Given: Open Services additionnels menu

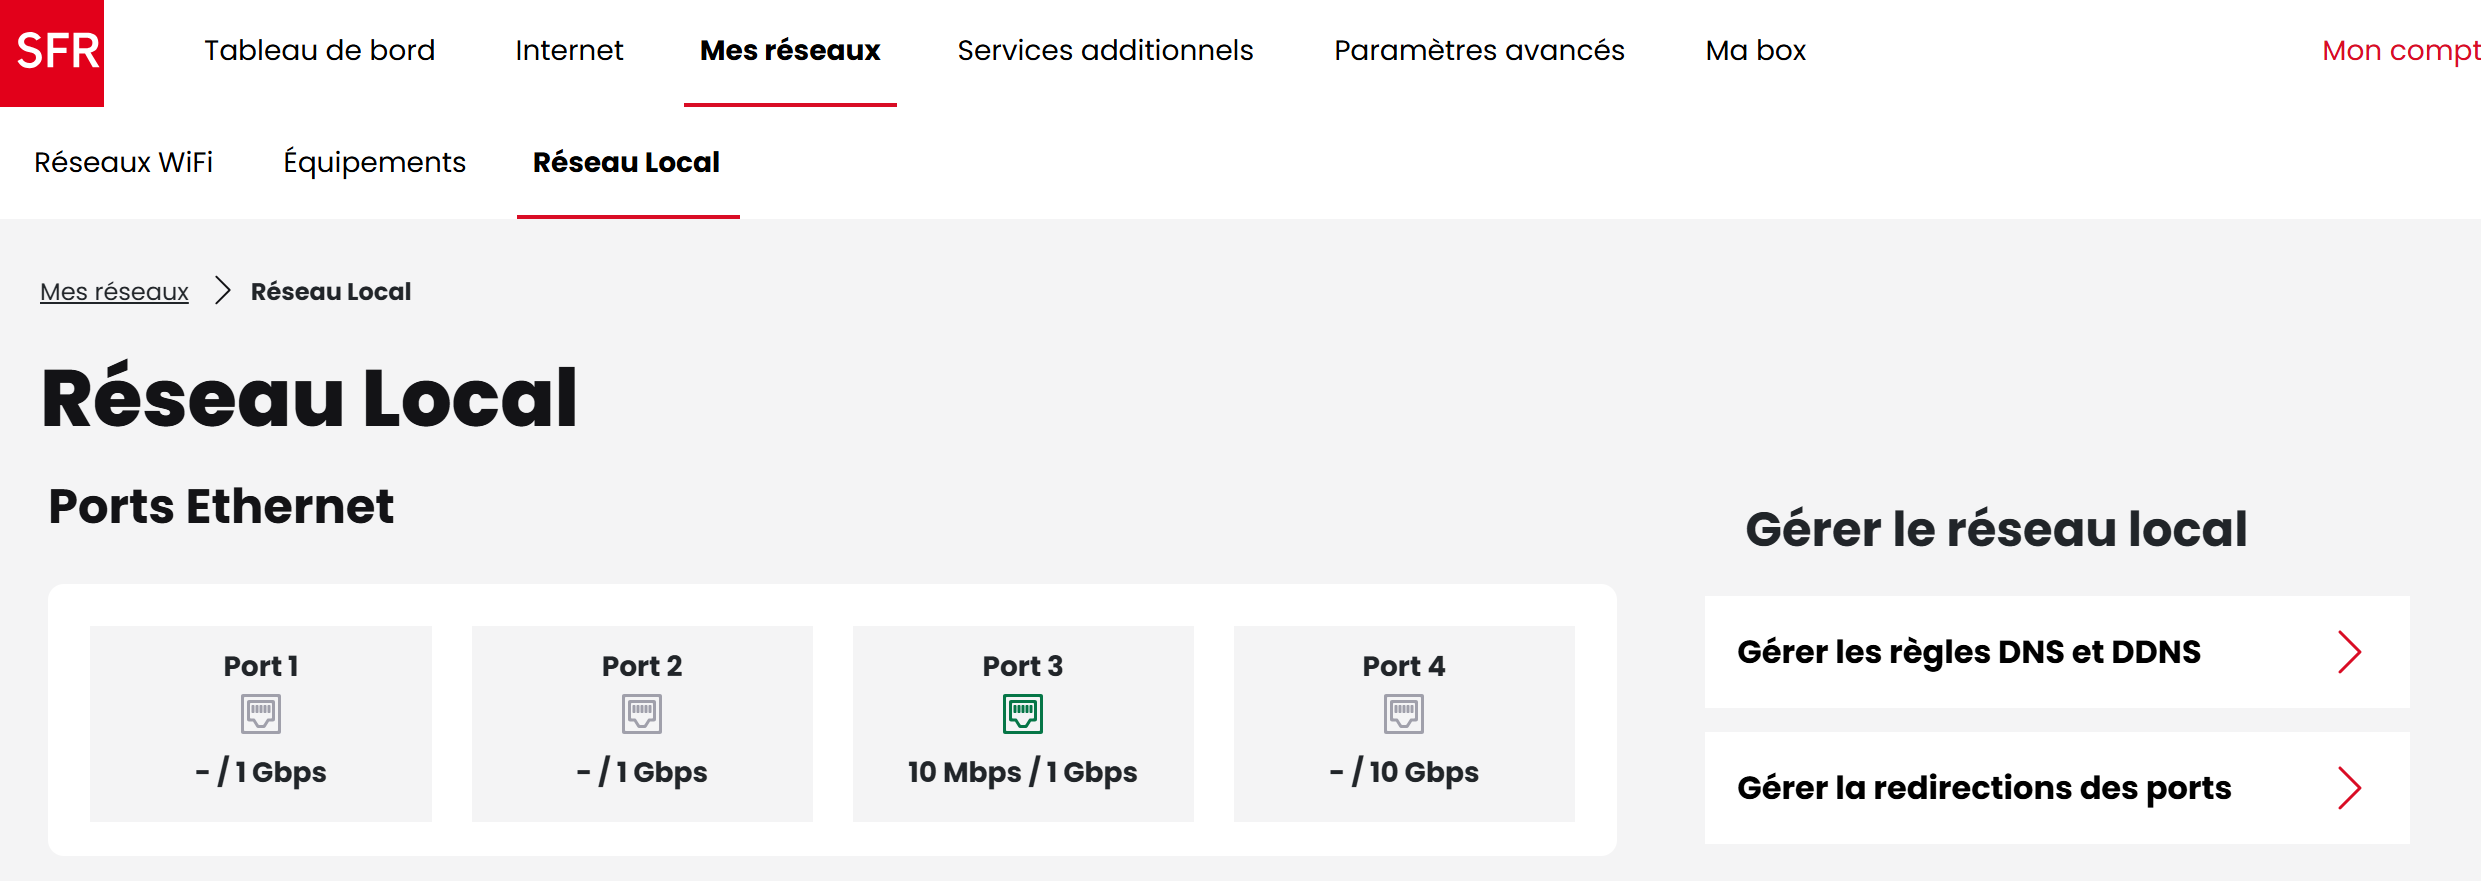Looking at the screenshot, I should point(1105,51).
